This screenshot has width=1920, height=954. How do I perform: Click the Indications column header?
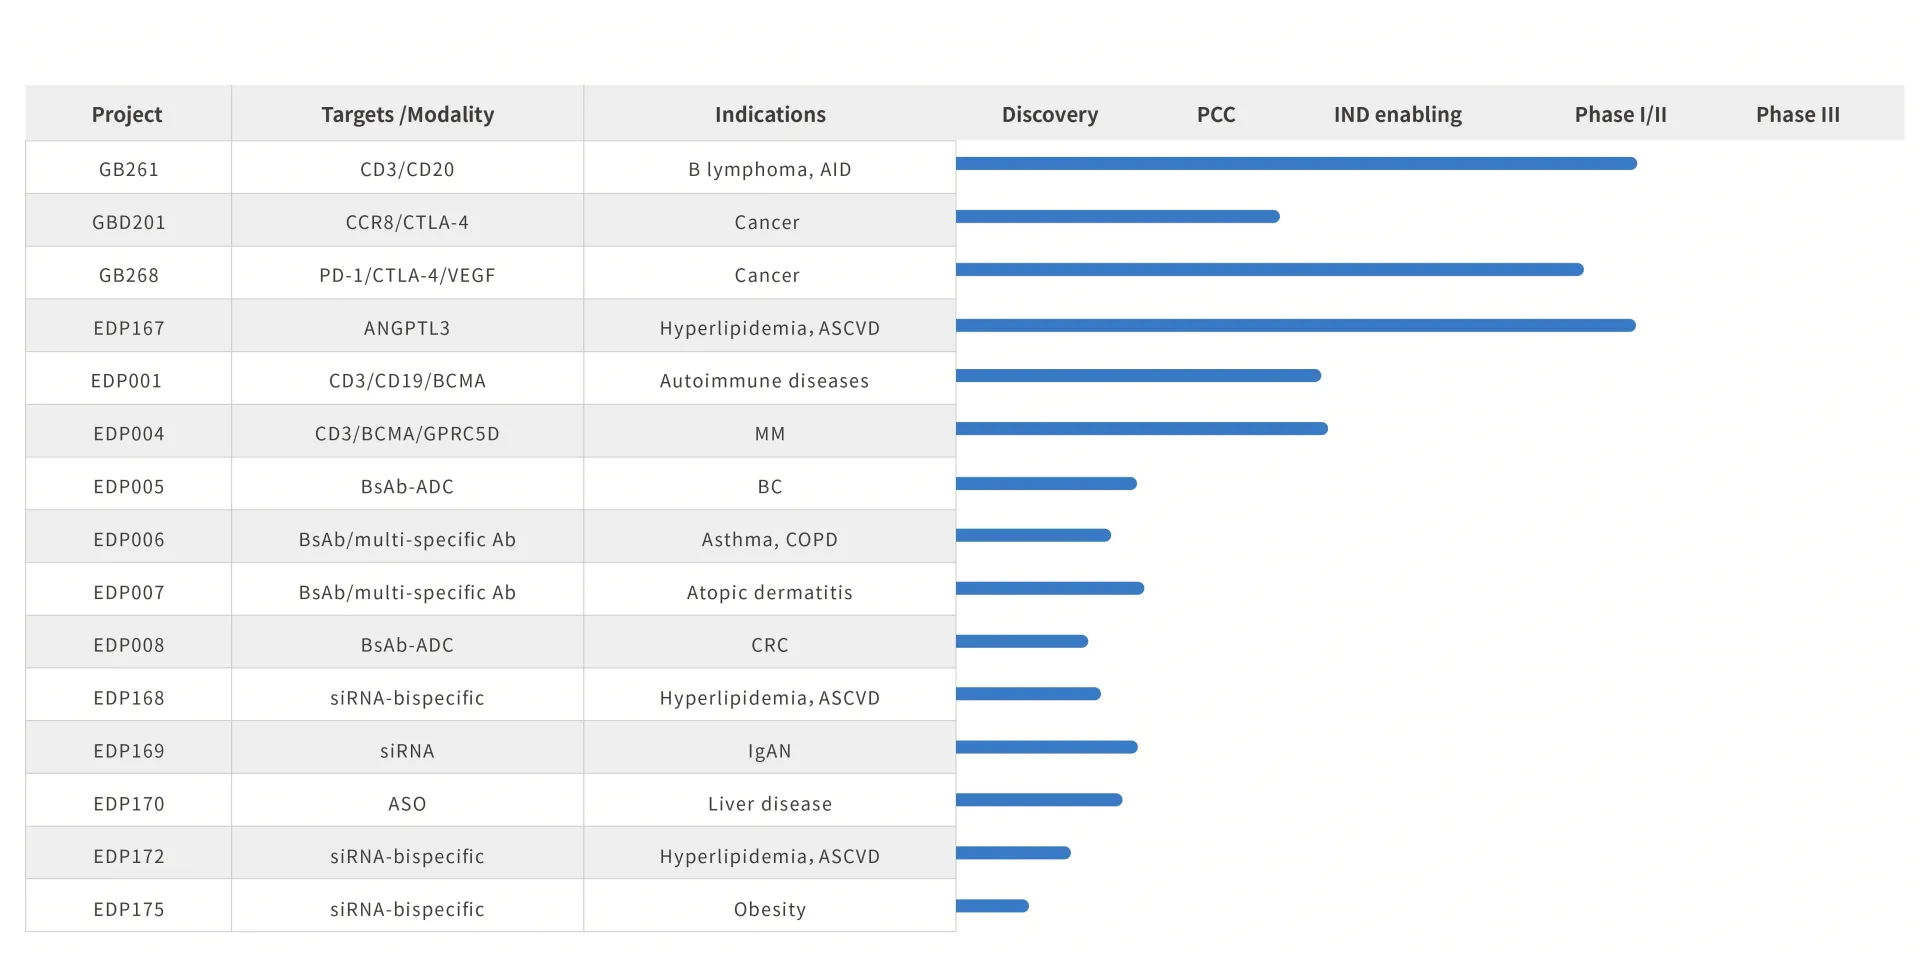770,115
